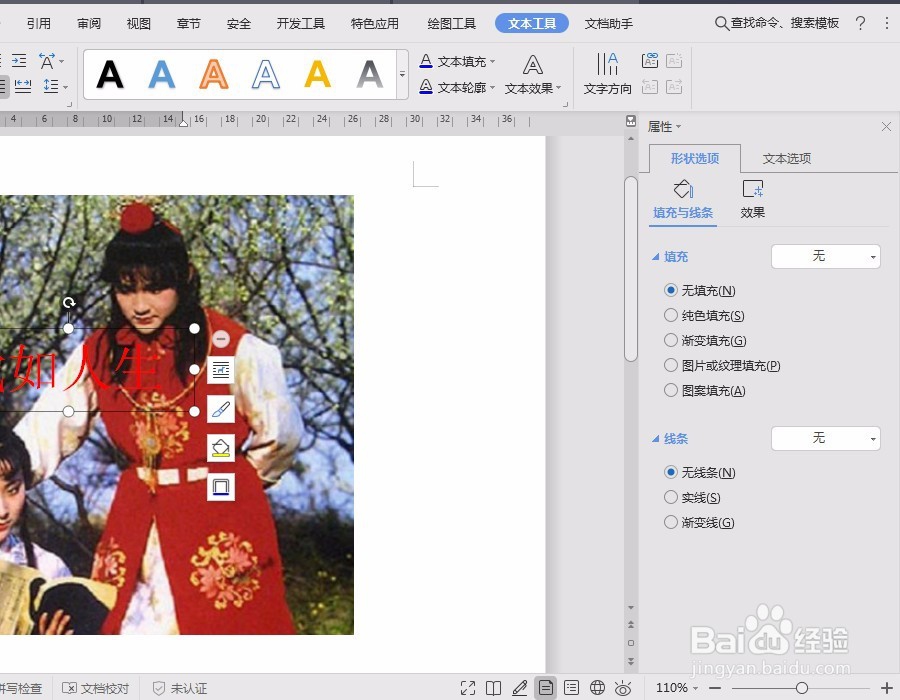Open the Text Outline dropdown
Image resolution: width=900 pixels, height=700 pixels.
(457, 87)
